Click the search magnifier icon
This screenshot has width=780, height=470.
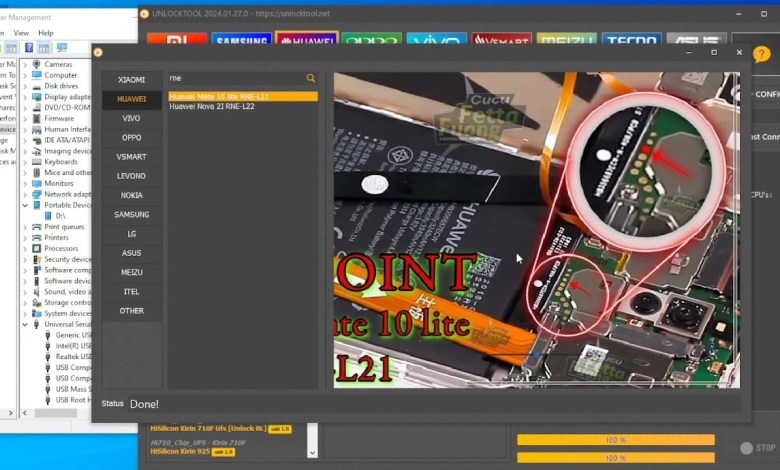(x=311, y=78)
